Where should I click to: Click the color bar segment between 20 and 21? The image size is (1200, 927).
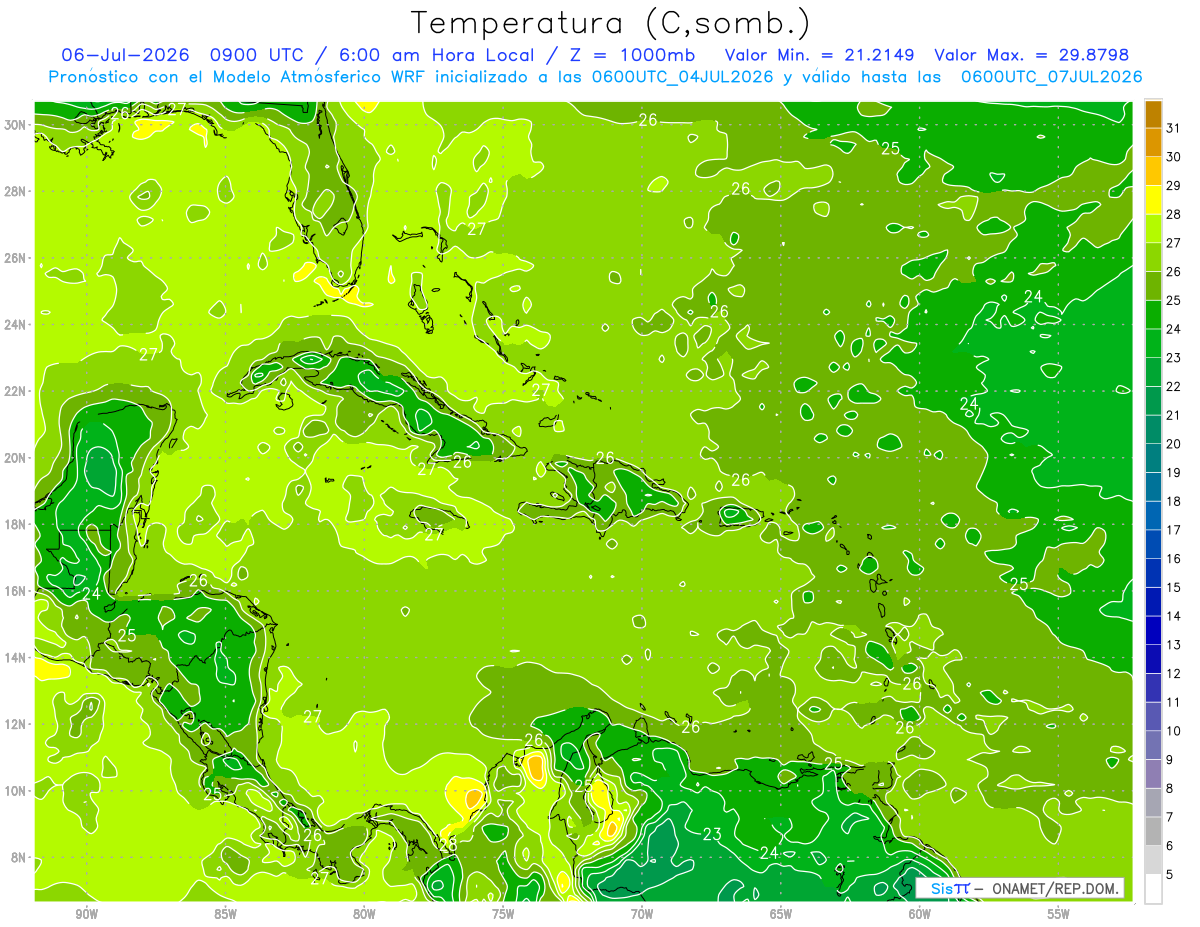point(1153,430)
